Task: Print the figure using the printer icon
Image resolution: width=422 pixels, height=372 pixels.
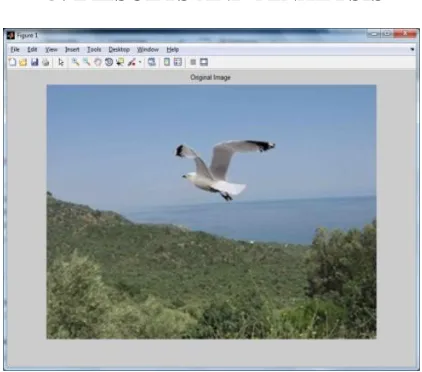Action: 46,62
